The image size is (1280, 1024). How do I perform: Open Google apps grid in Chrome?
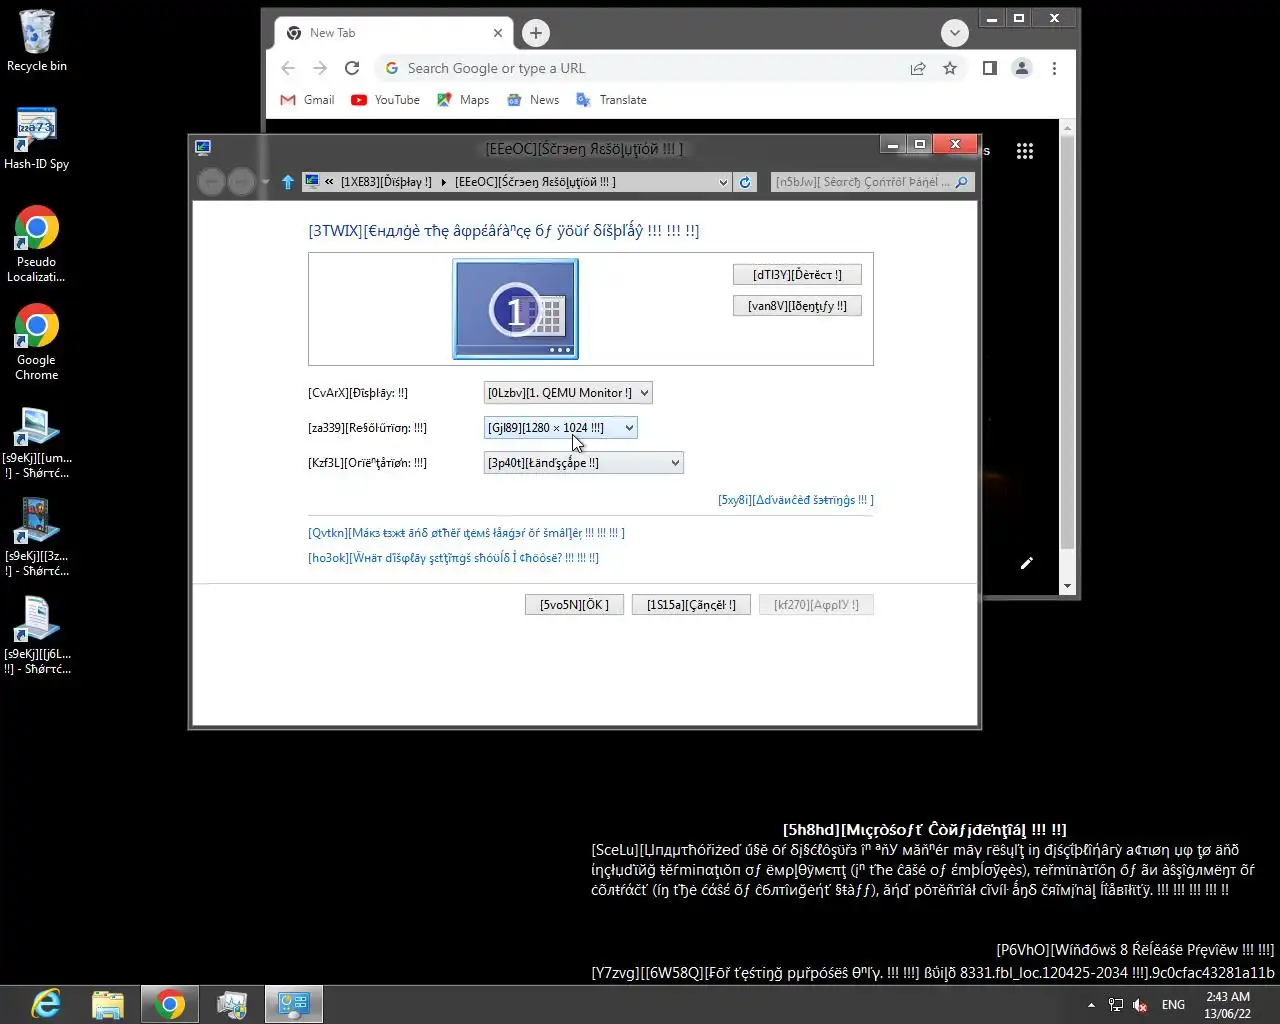pyautogui.click(x=1025, y=151)
